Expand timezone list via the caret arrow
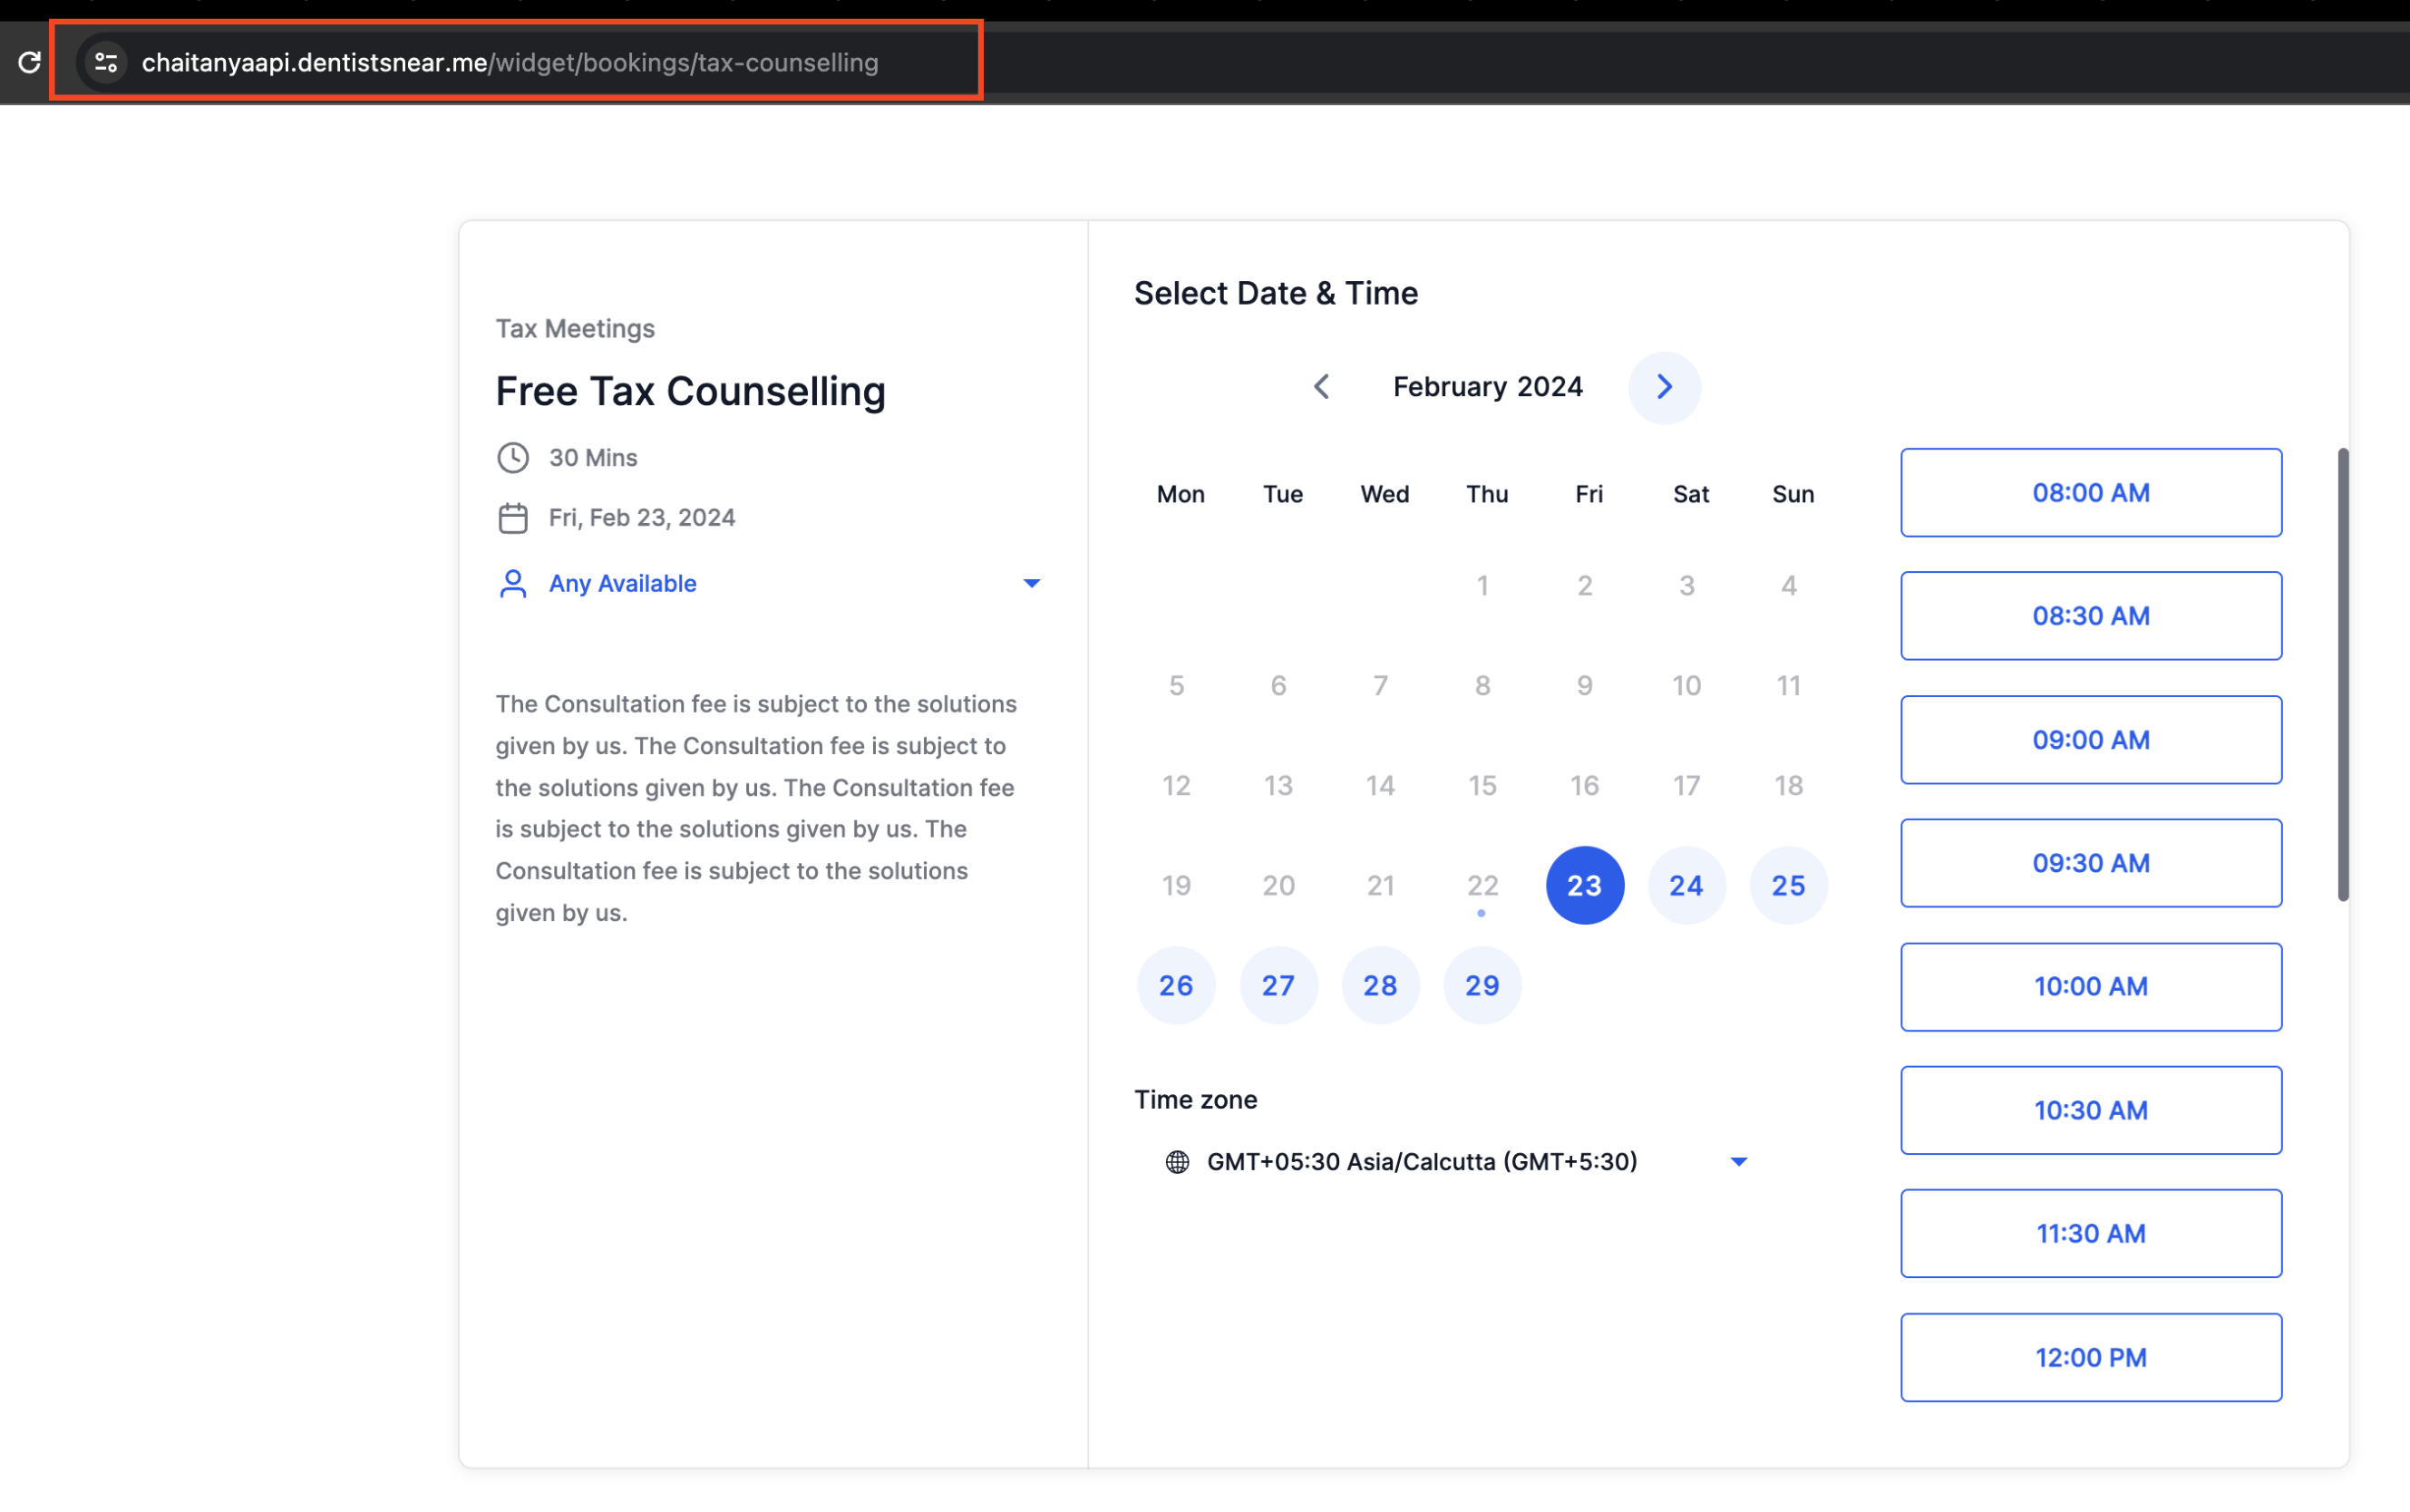This screenshot has height=1512, width=2410. 1739,1162
